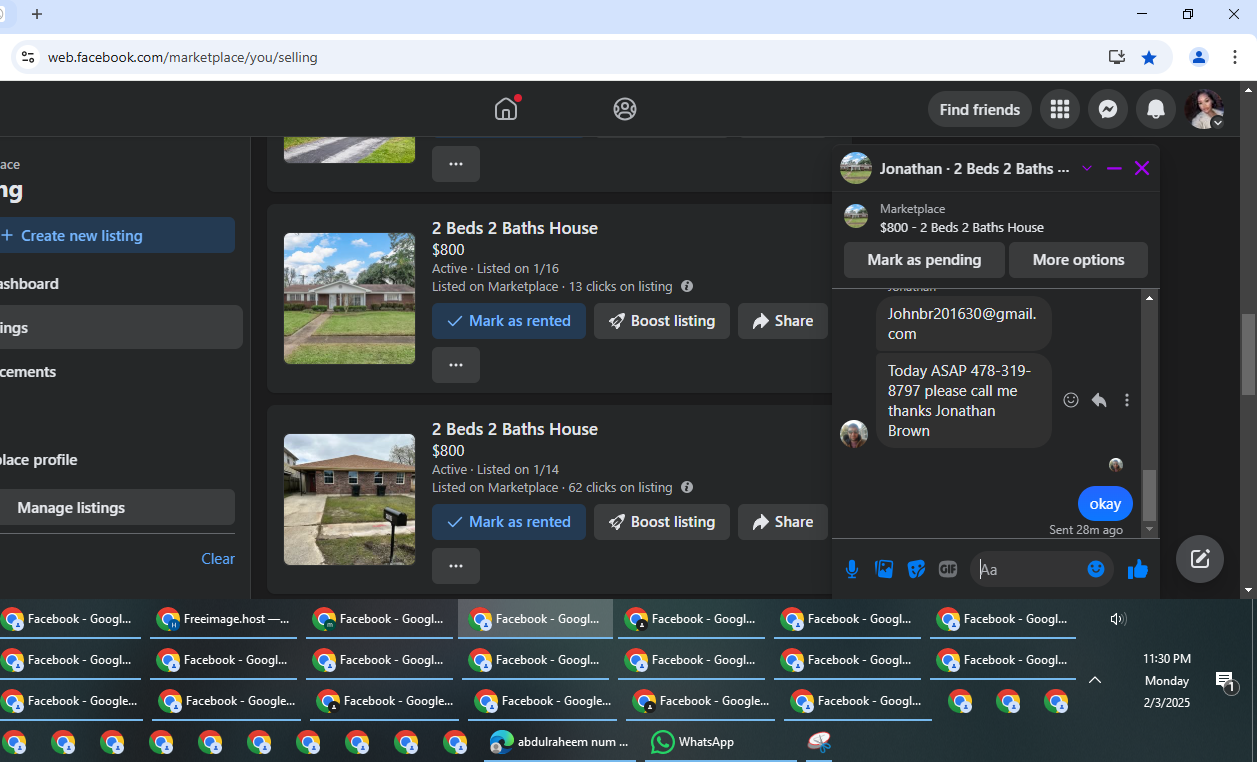Open the Notifications bell icon
The height and width of the screenshot is (762, 1257).
click(1156, 109)
